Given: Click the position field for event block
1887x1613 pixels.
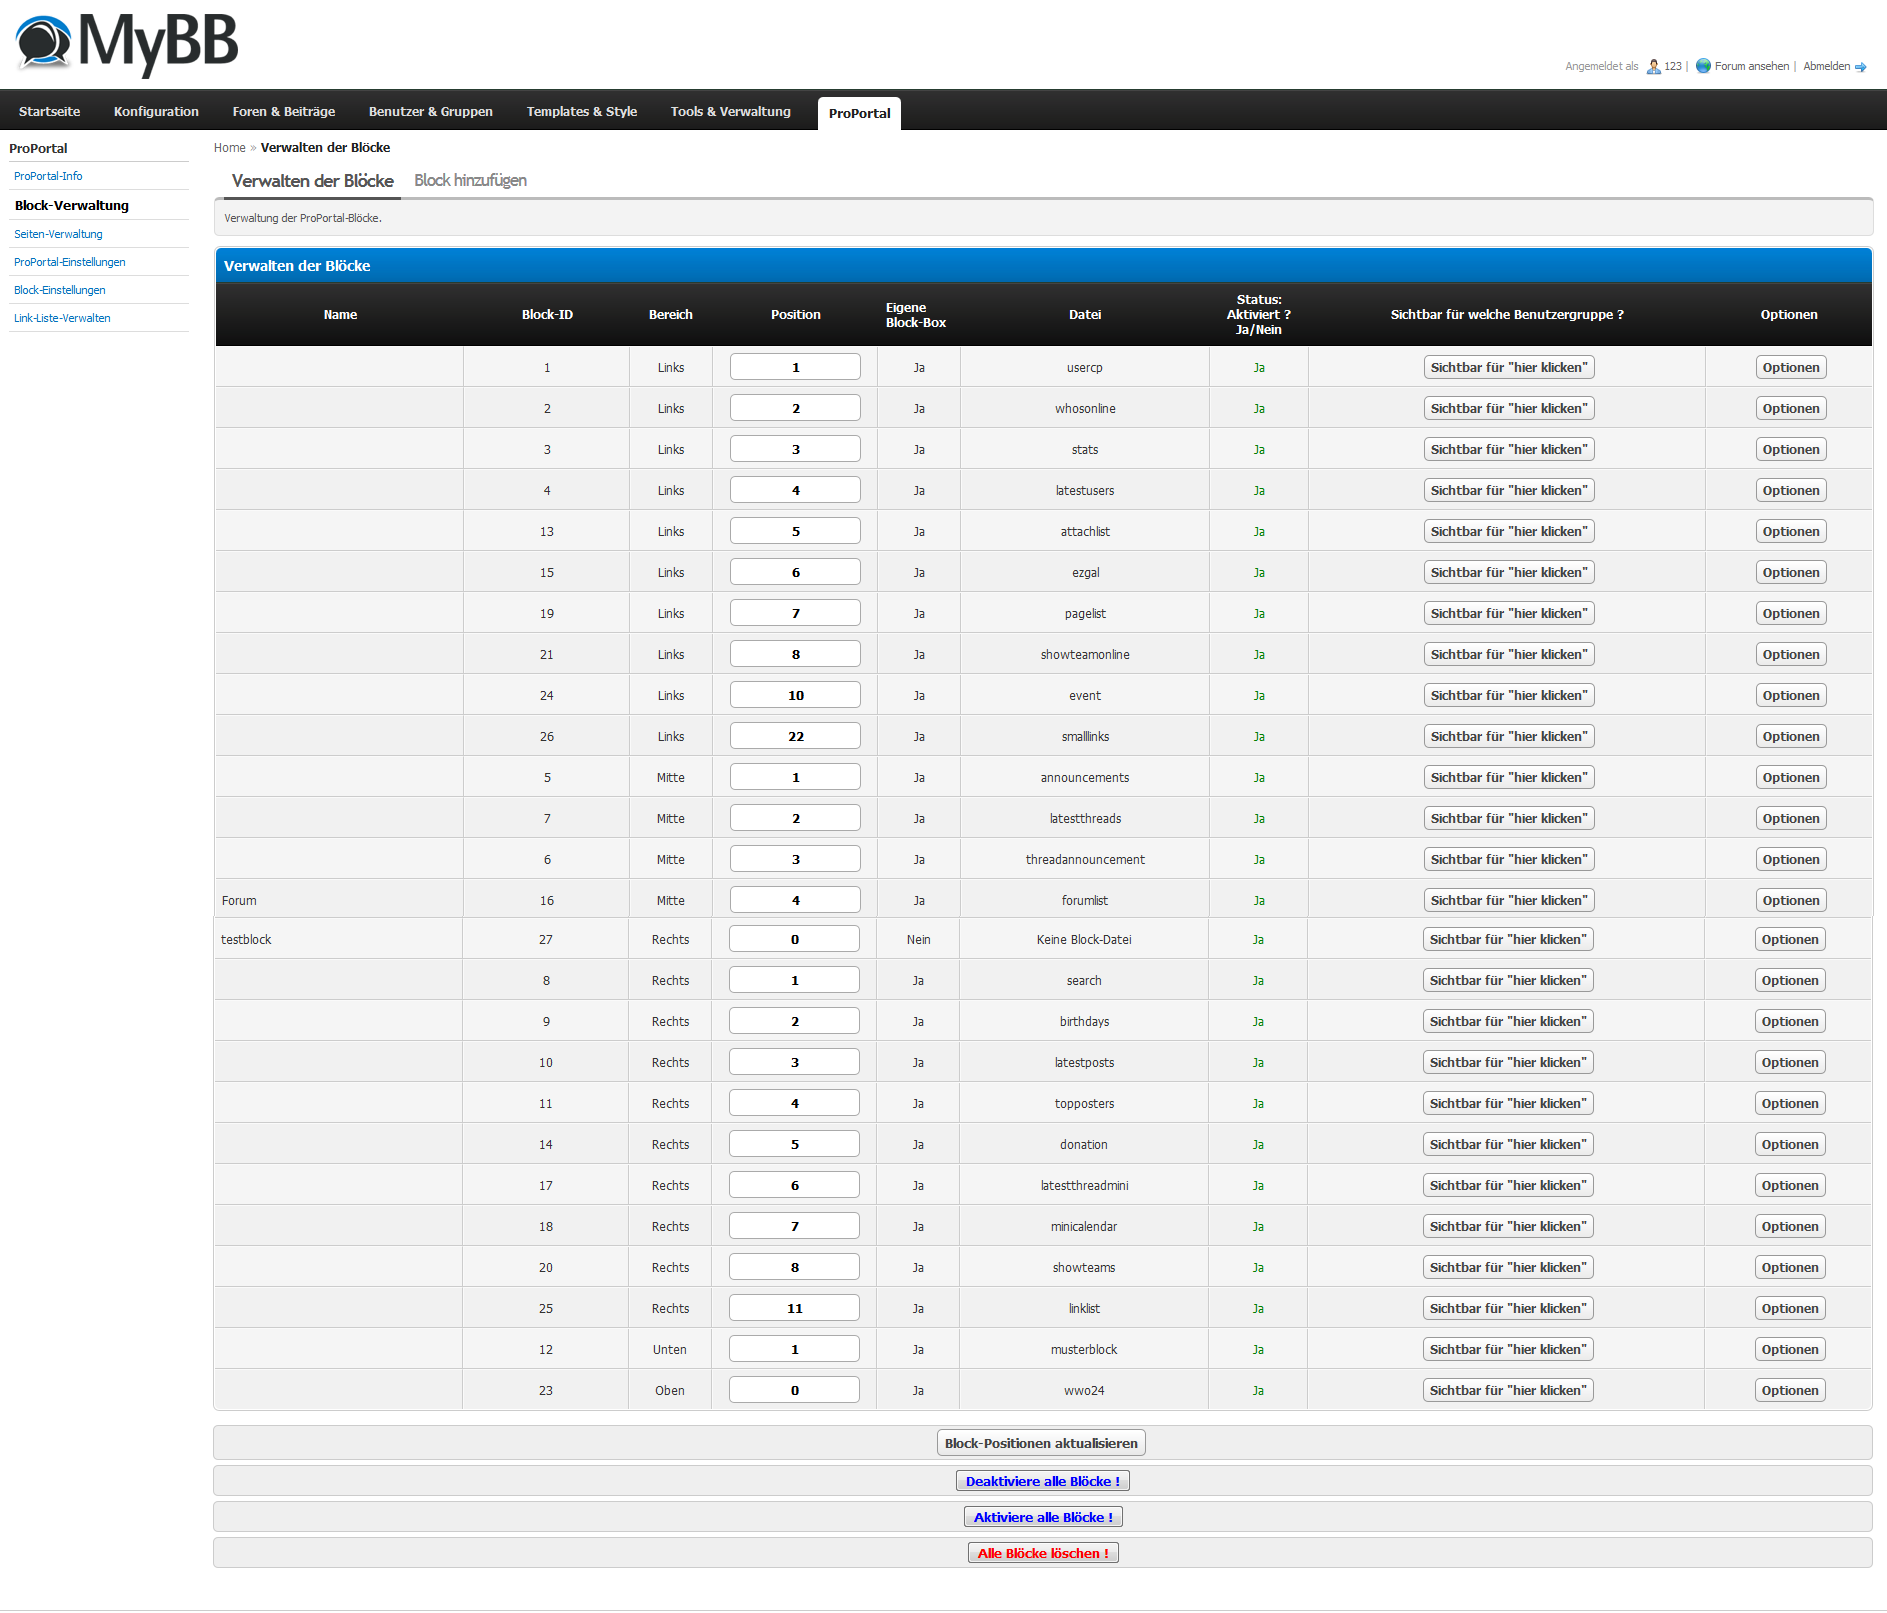Looking at the screenshot, I should point(795,695).
